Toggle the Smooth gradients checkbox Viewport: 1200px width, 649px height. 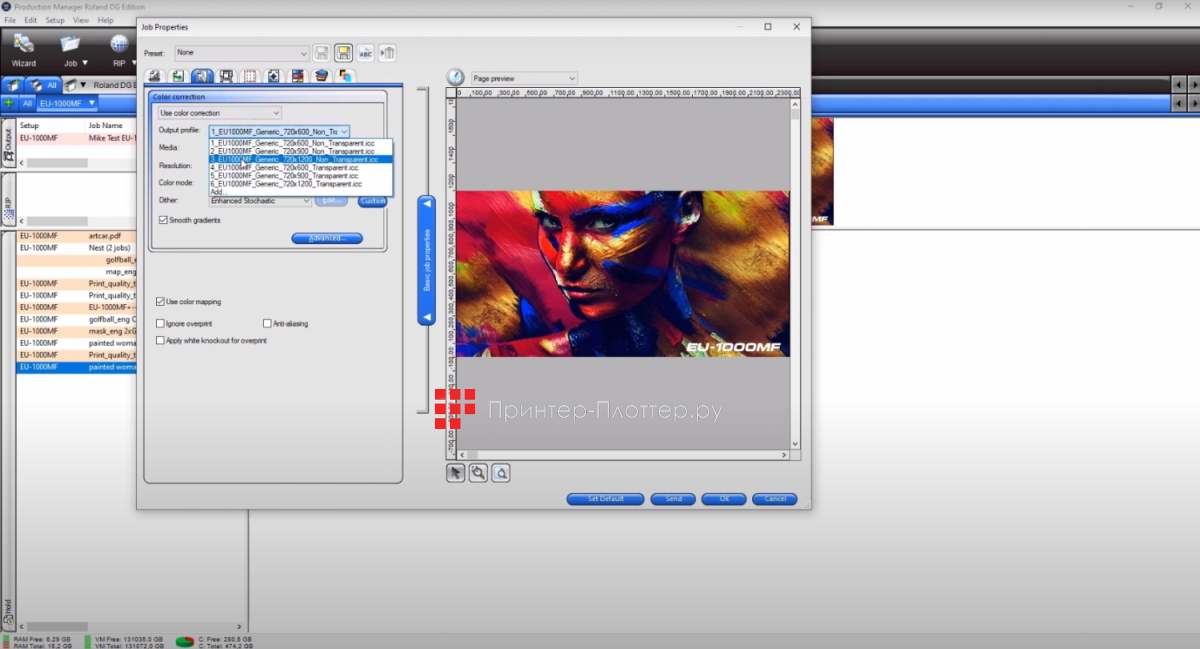pos(164,220)
